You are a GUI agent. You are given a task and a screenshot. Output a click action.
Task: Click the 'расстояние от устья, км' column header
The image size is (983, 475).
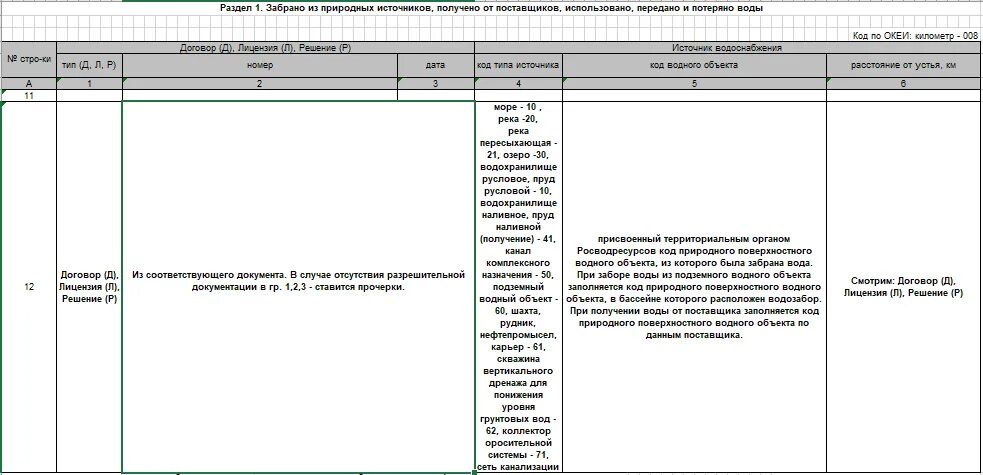[x=903, y=65]
